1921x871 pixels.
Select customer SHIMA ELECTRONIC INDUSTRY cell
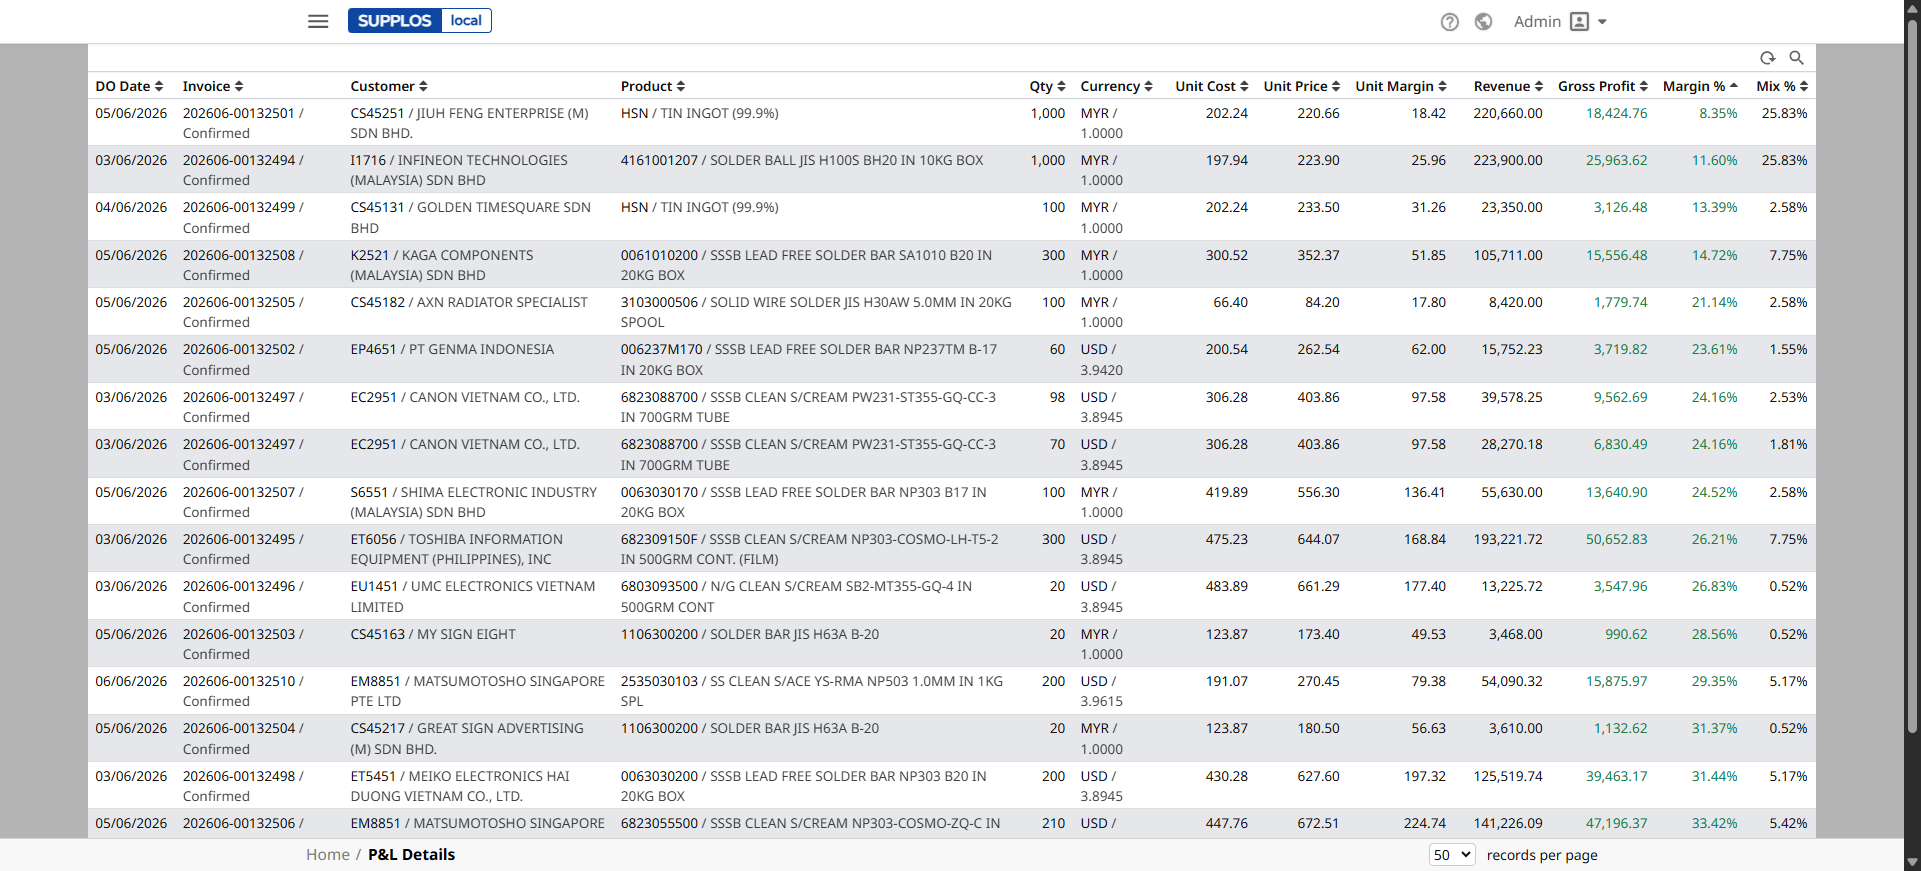click(478, 502)
